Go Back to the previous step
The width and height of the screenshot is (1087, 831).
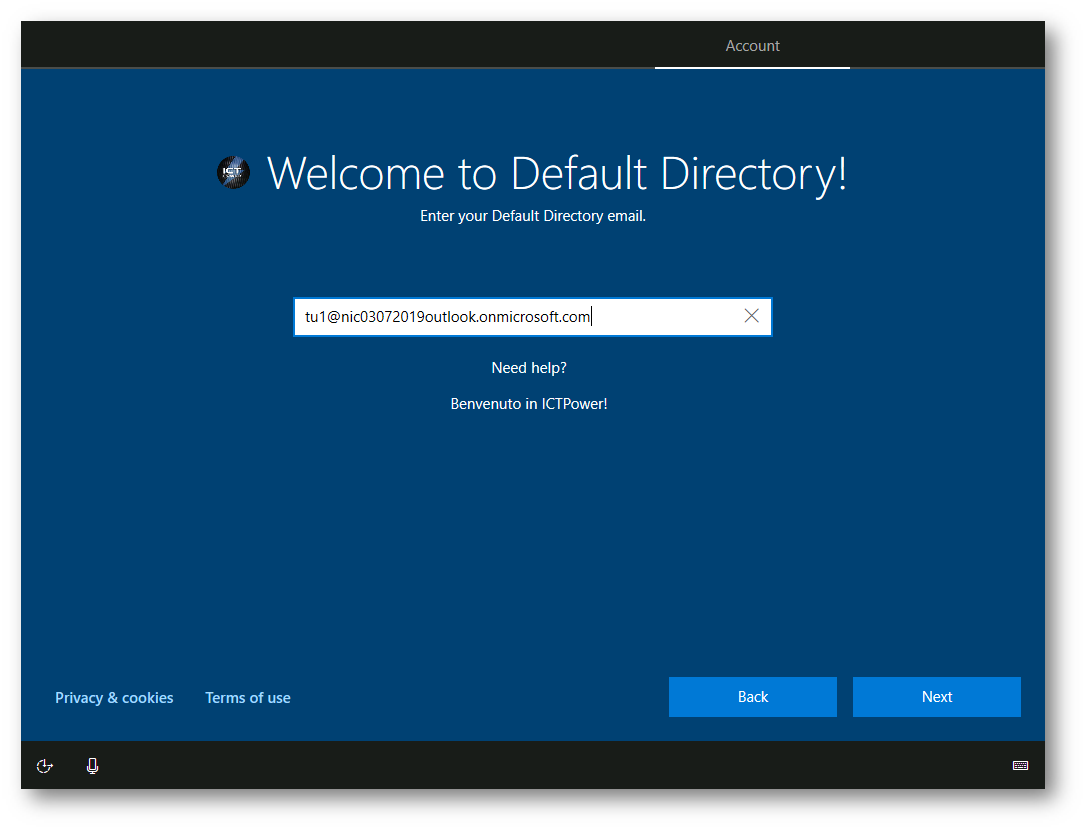click(753, 697)
